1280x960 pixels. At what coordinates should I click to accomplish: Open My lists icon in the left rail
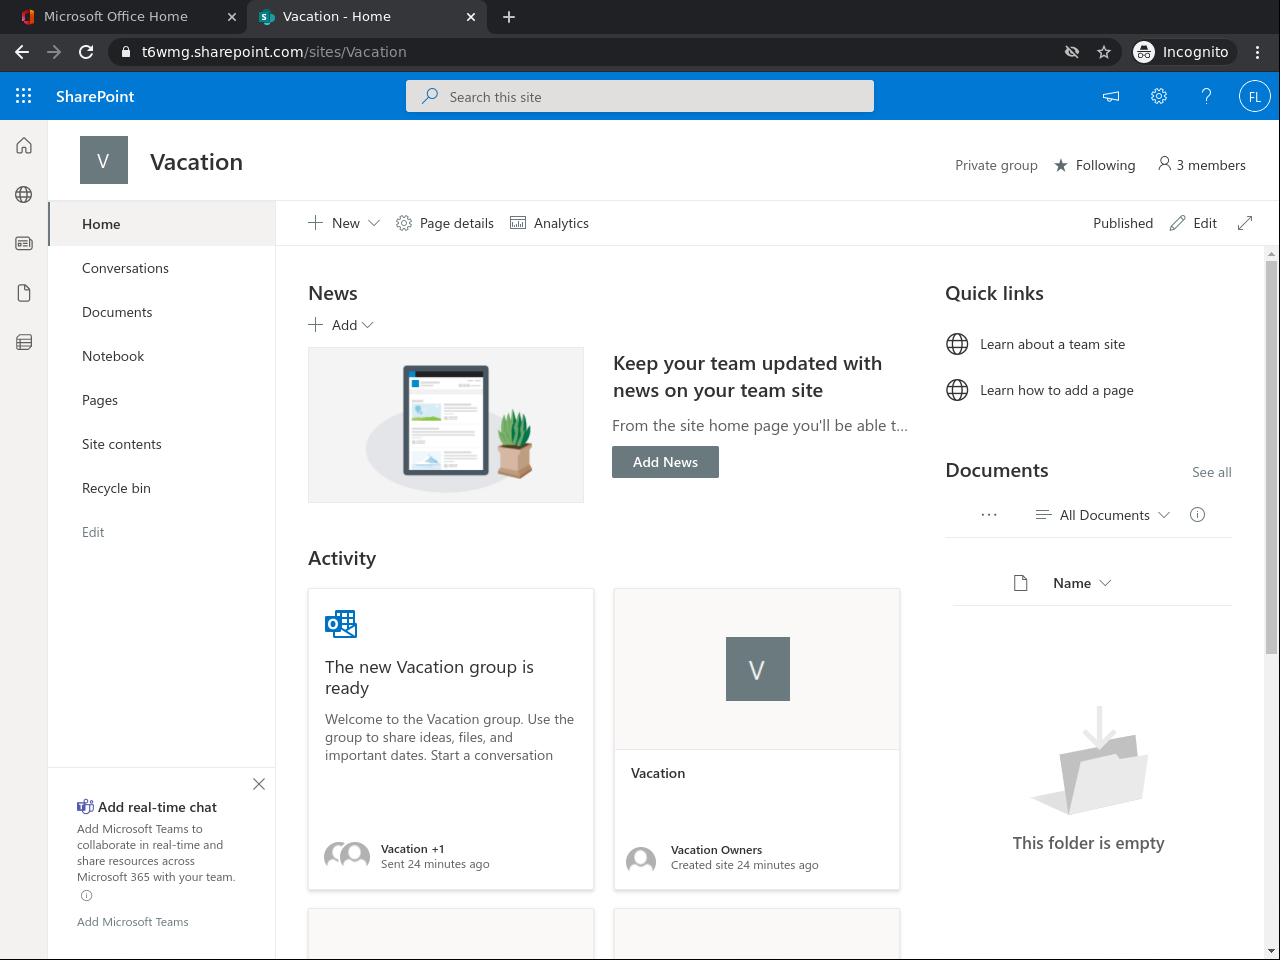click(x=24, y=342)
